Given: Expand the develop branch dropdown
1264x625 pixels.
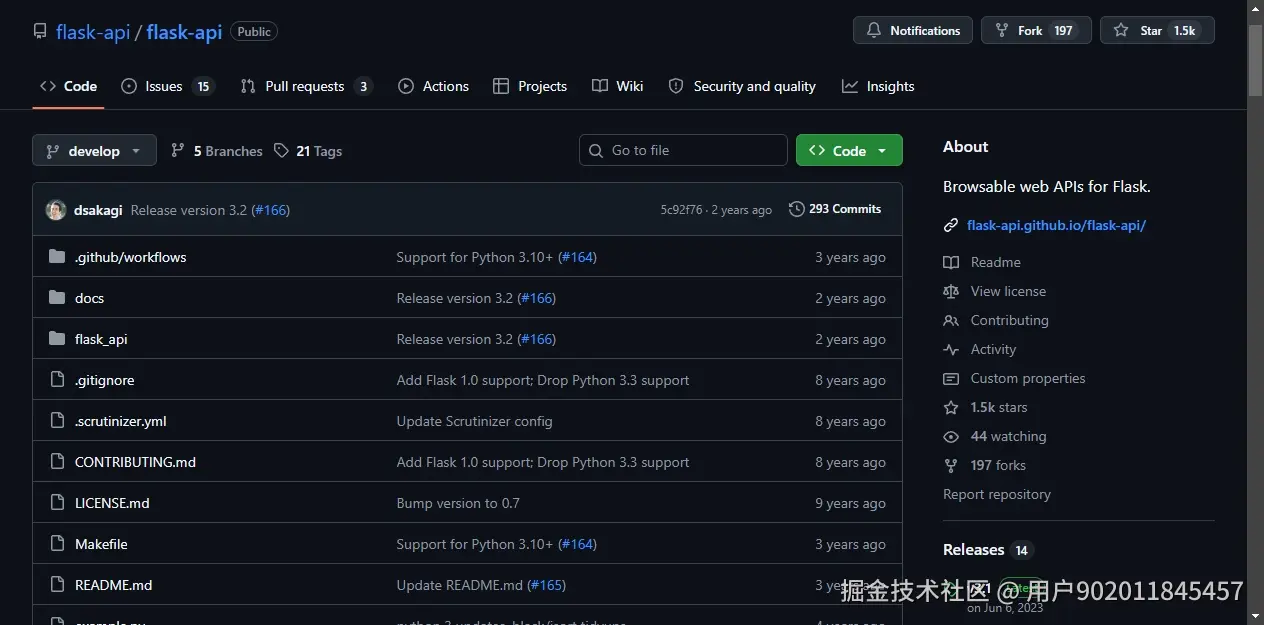Looking at the screenshot, I should pyautogui.click(x=94, y=150).
